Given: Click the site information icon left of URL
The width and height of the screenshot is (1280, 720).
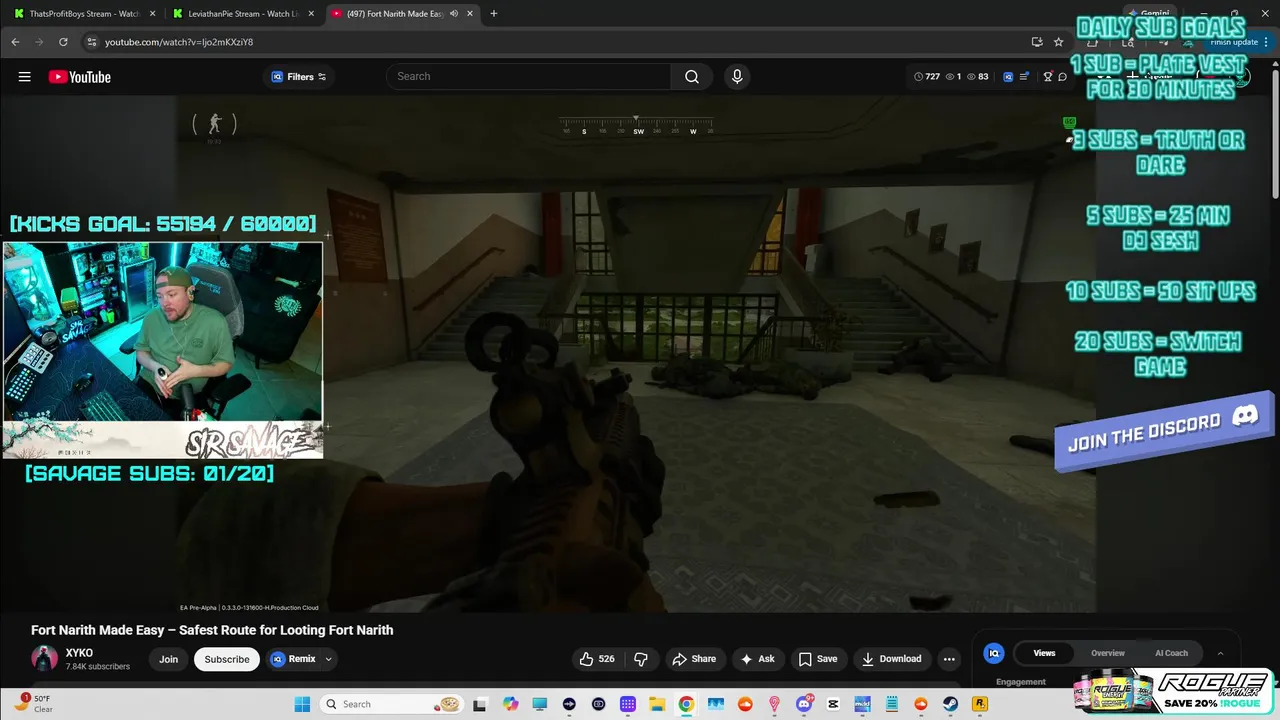Looking at the screenshot, I should tap(91, 42).
